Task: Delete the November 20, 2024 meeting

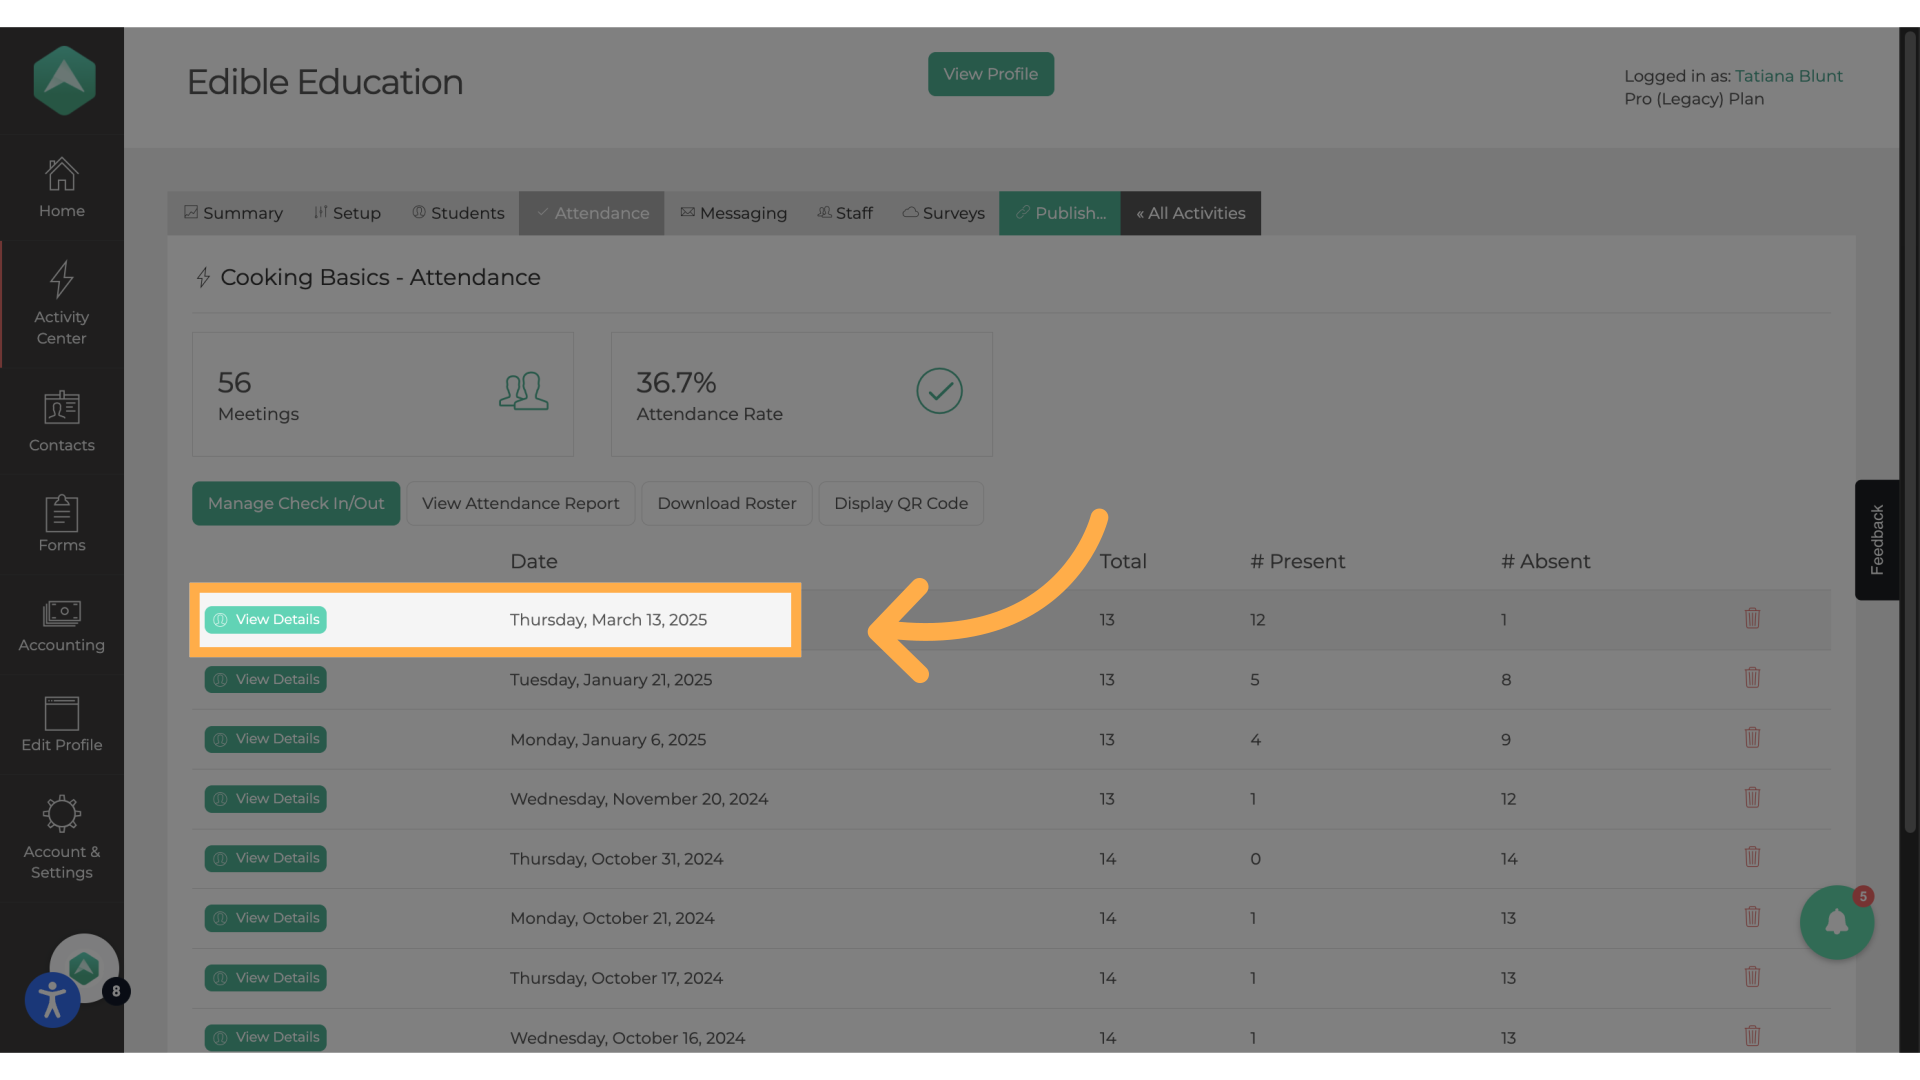Action: [x=1752, y=798]
